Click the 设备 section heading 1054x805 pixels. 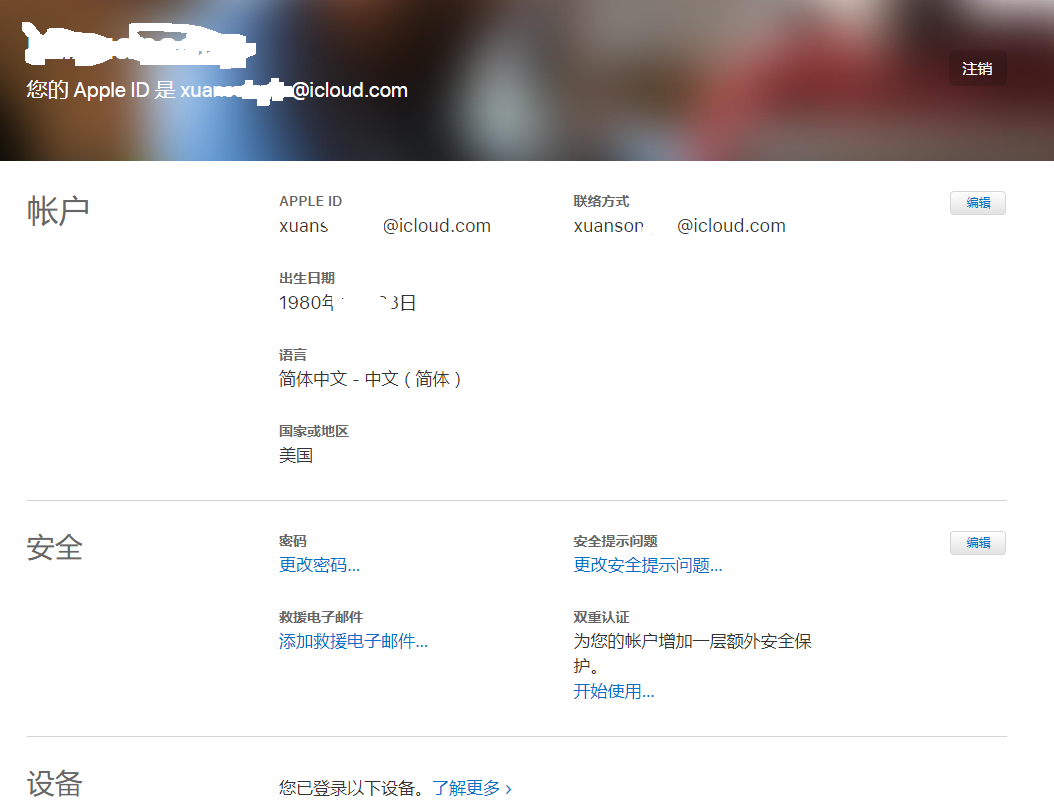tap(54, 783)
